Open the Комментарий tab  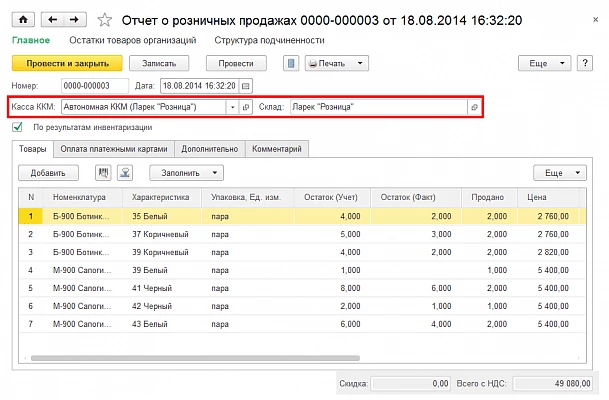coord(277,149)
